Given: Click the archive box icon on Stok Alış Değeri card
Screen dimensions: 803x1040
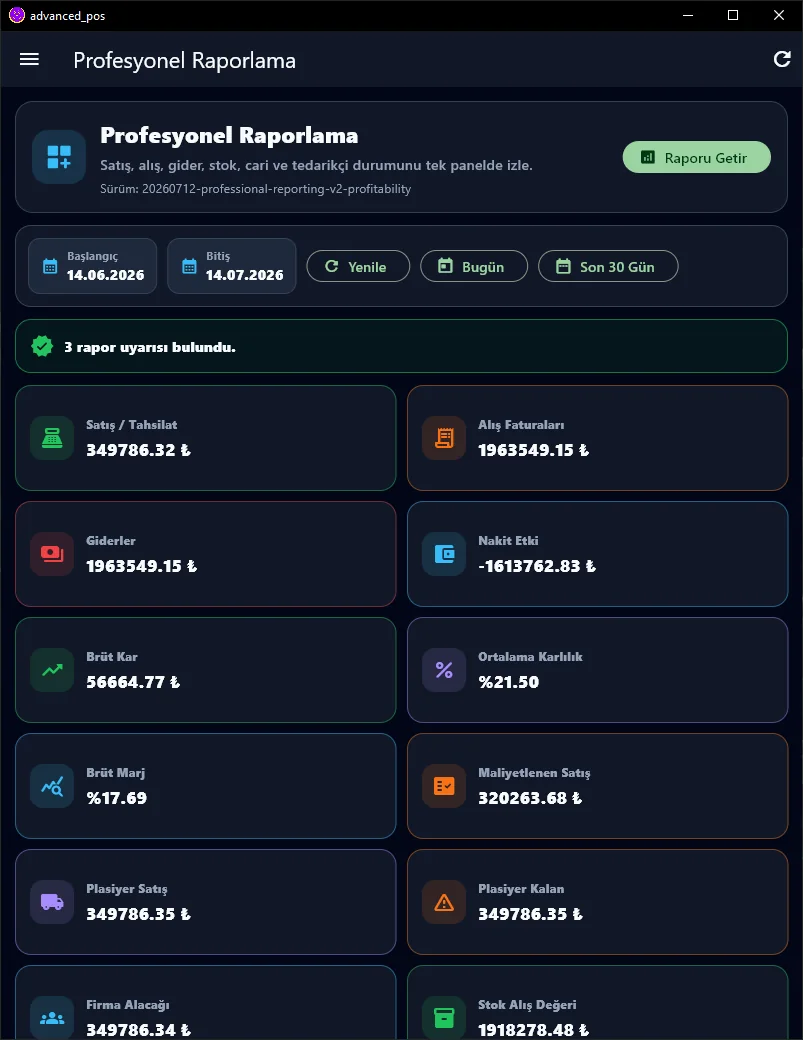Looking at the screenshot, I should click(x=444, y=1018).
